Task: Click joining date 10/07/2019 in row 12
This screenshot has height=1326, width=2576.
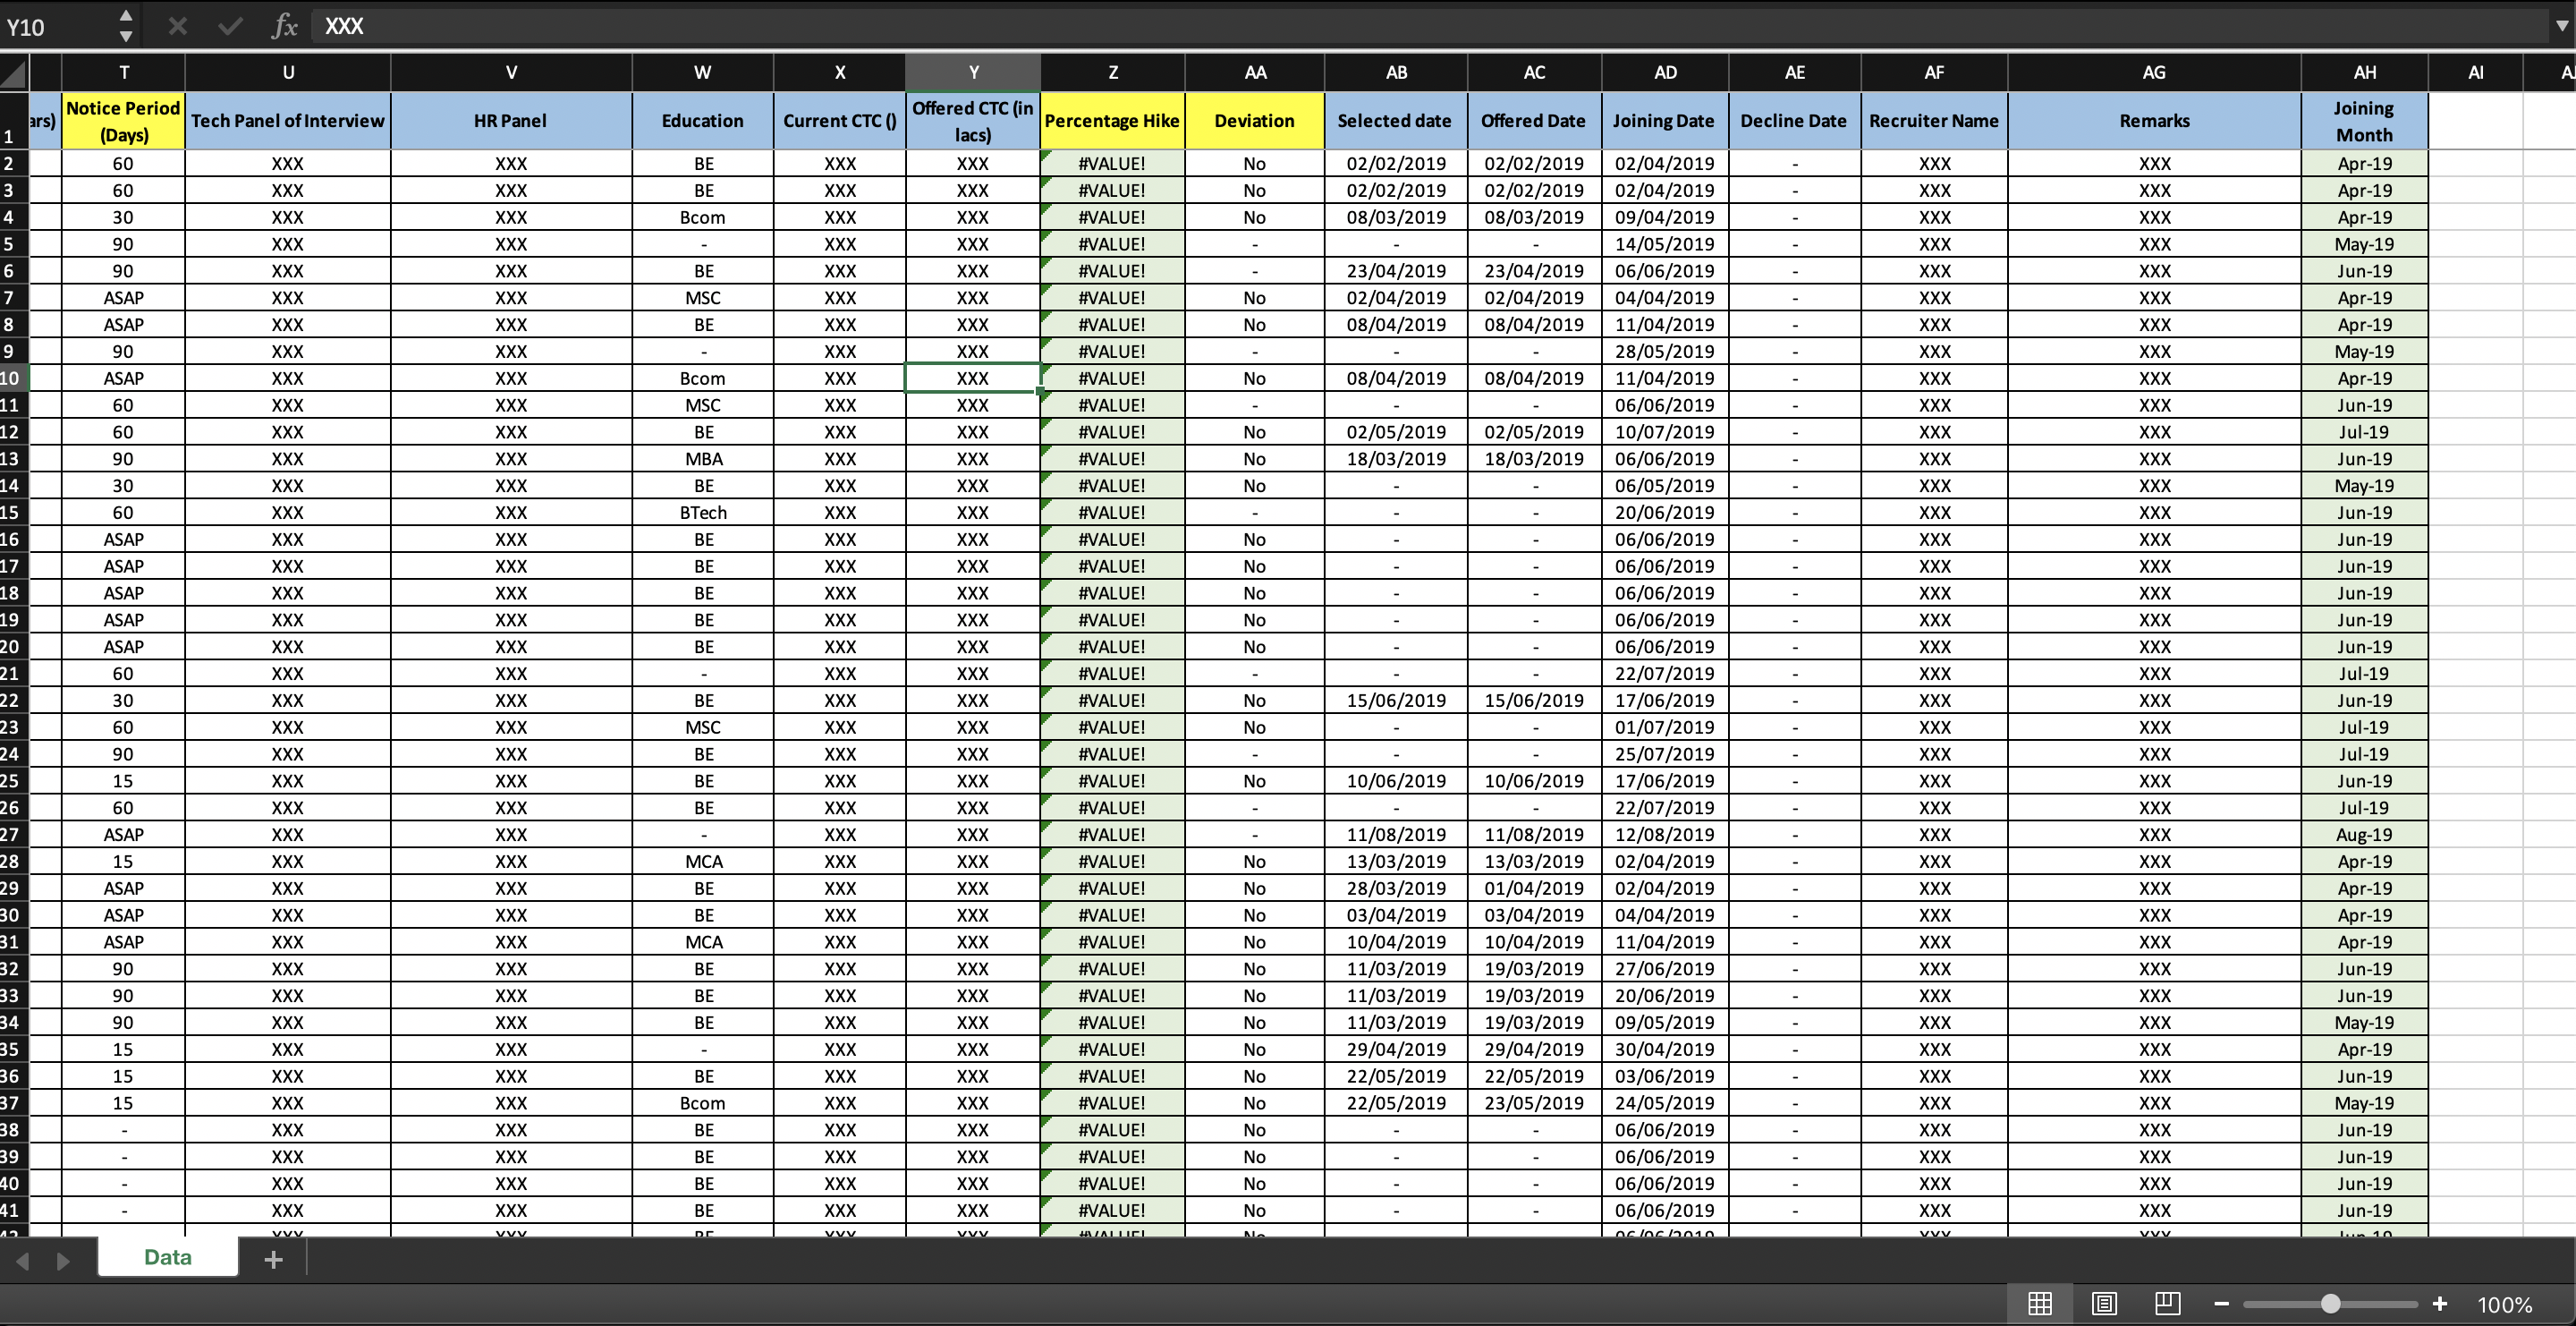Action: tap(1665, 432)
